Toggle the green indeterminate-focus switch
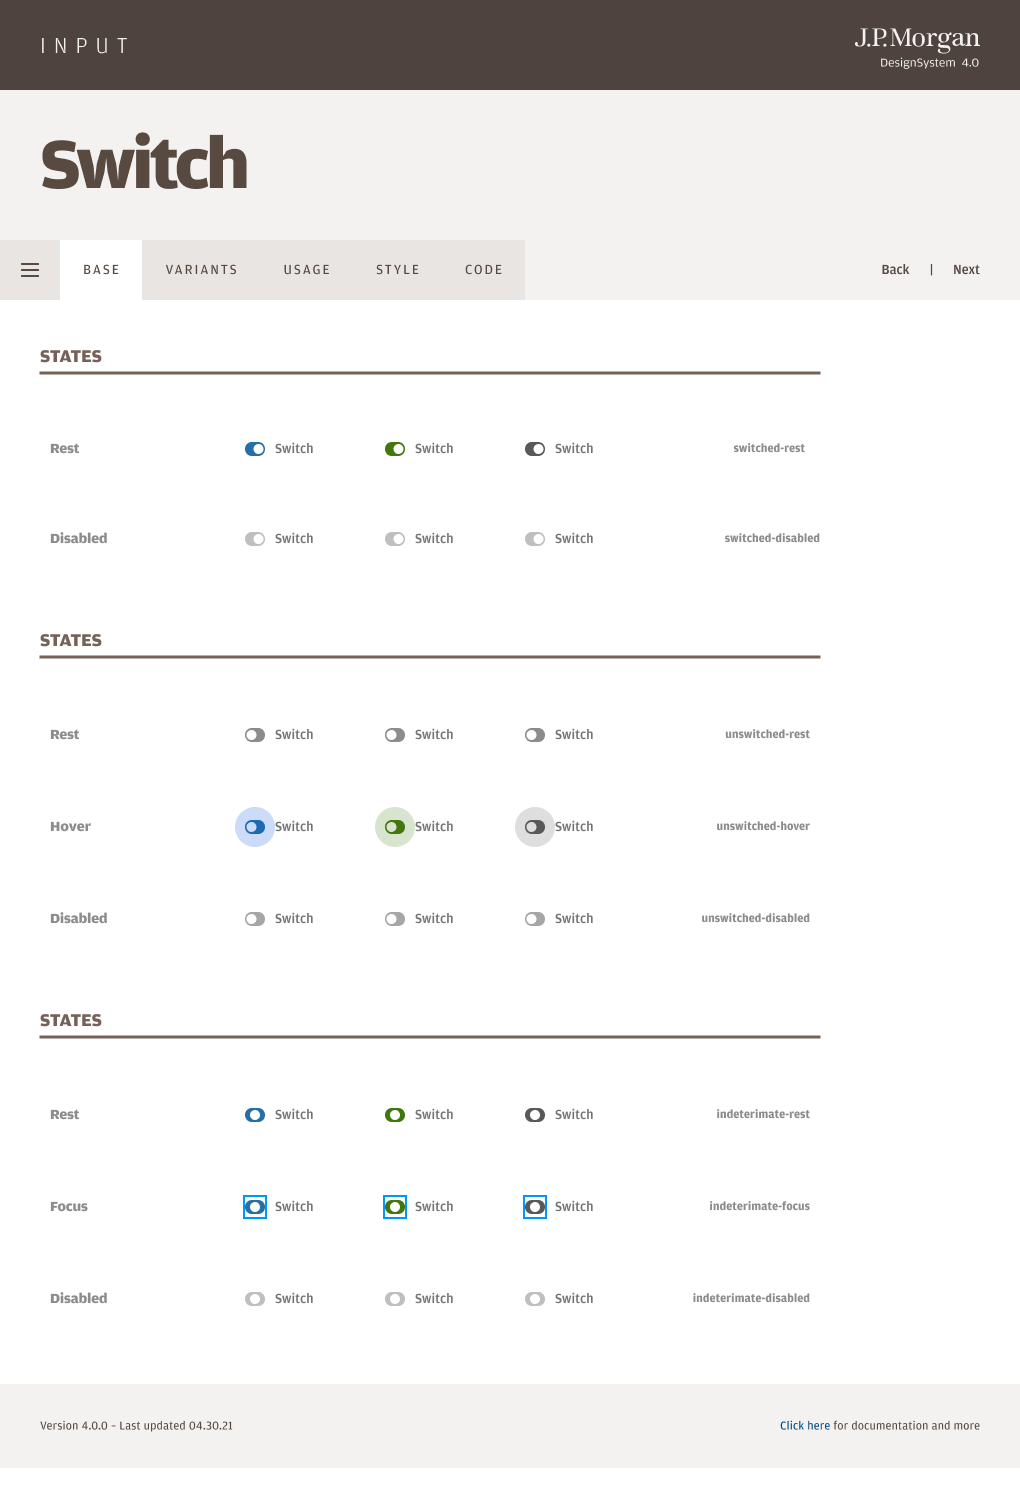Viewport: 1020px width, 1505px height. click(395, 1207)
